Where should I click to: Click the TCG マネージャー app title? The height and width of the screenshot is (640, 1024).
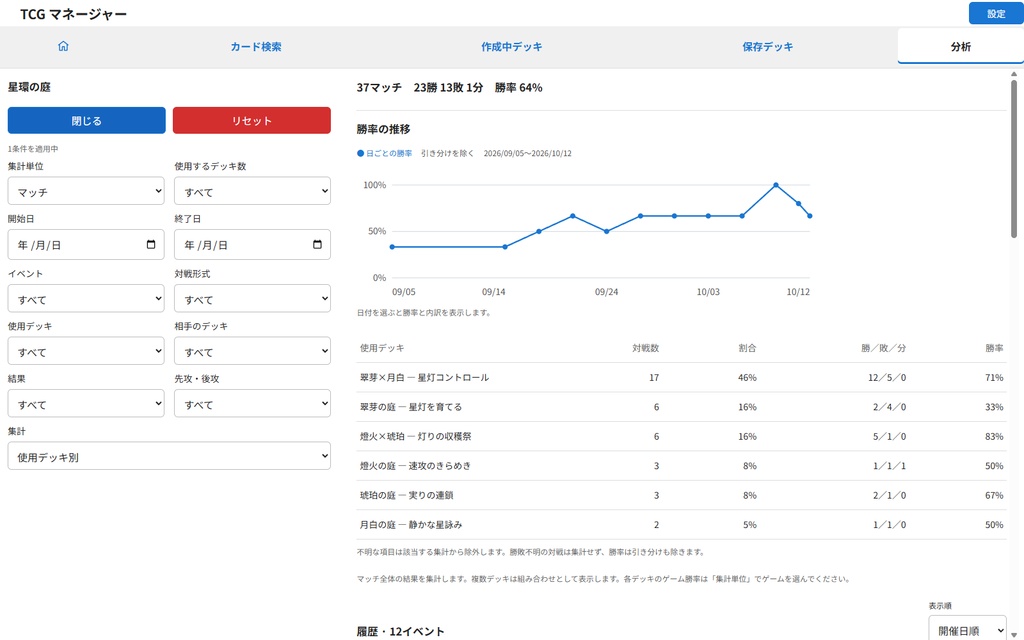tap(73, 14)
